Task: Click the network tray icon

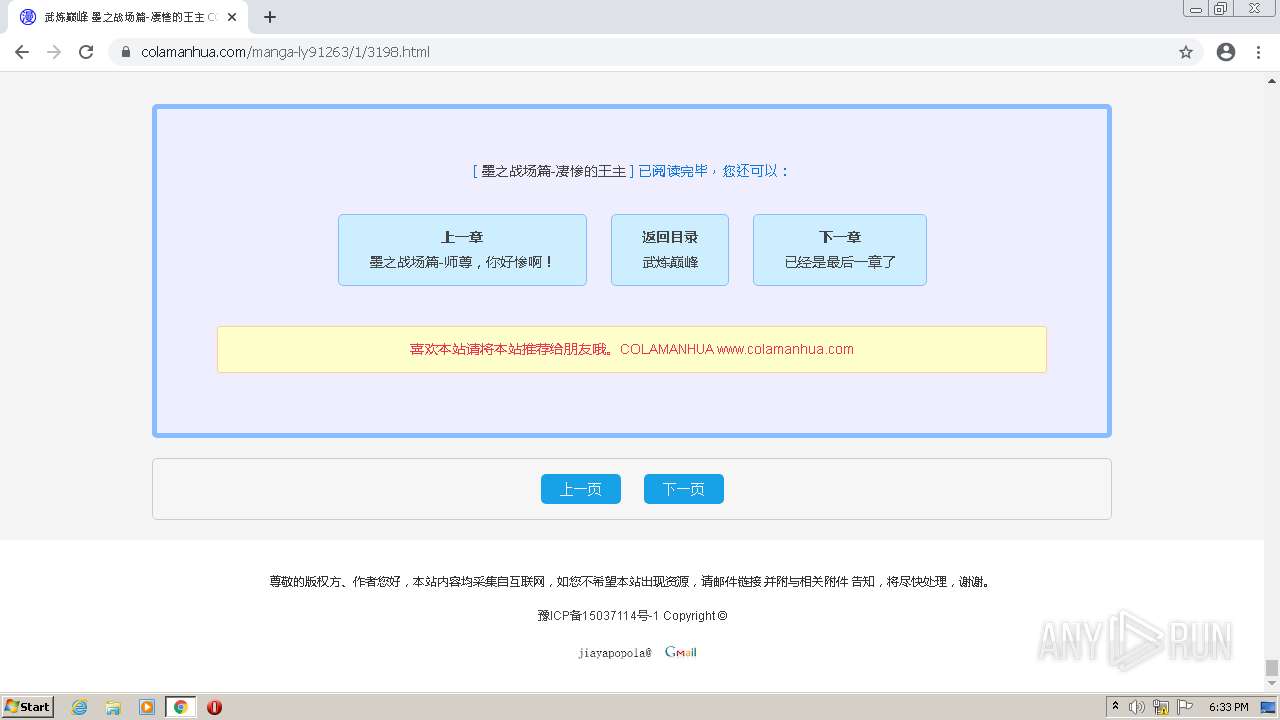Action: 1161,707
